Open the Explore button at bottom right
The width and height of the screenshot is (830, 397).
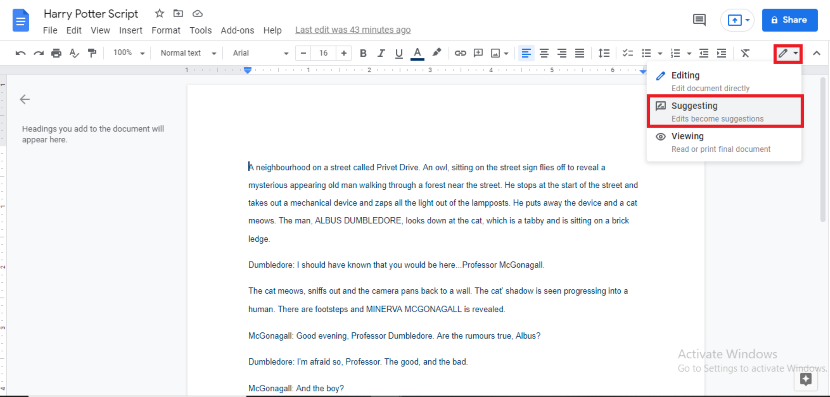pos(806,379)
